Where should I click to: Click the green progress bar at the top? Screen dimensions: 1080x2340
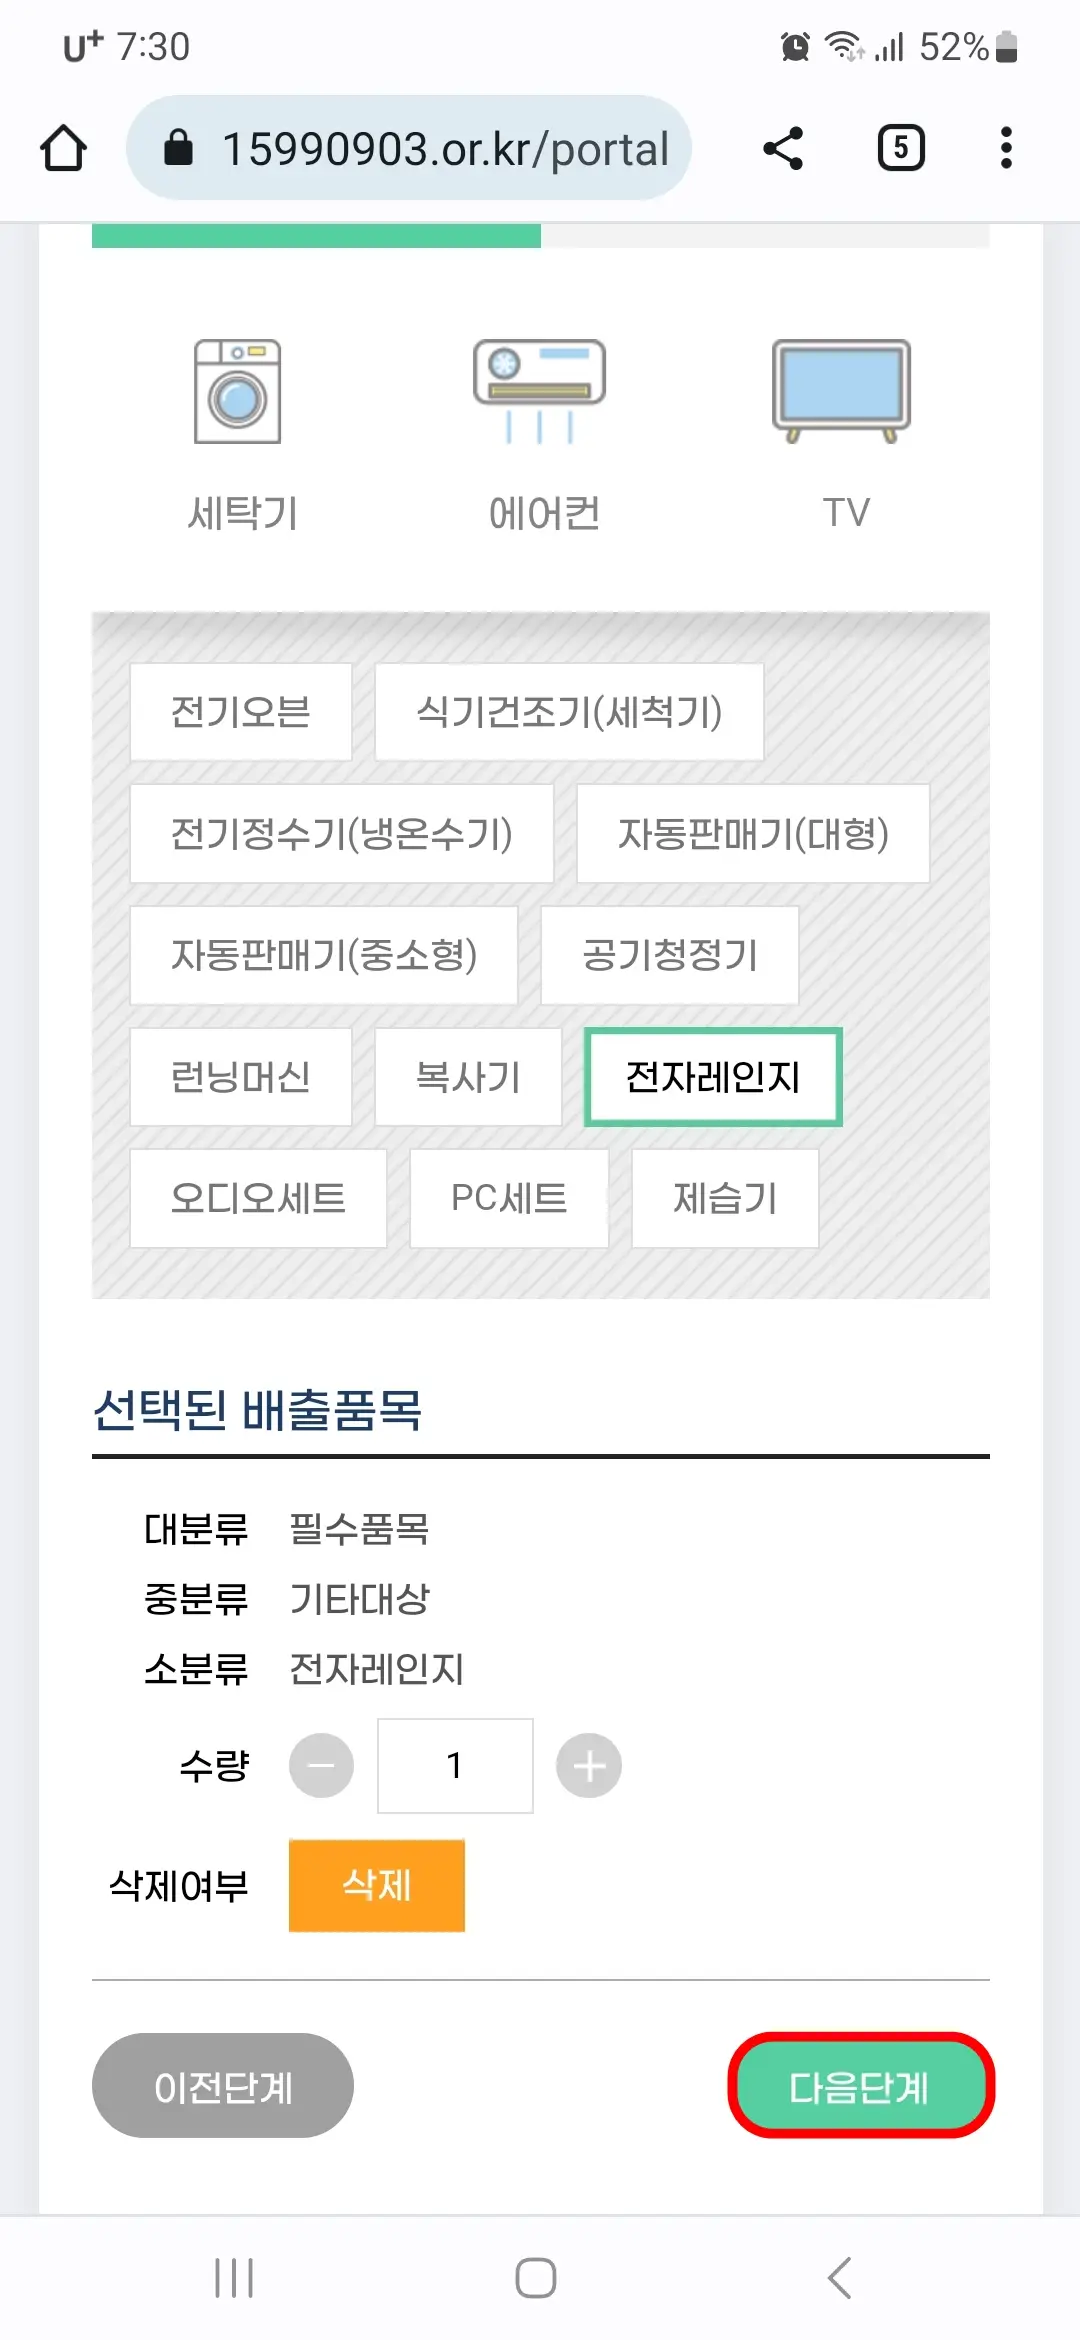[x=315, y=237]
